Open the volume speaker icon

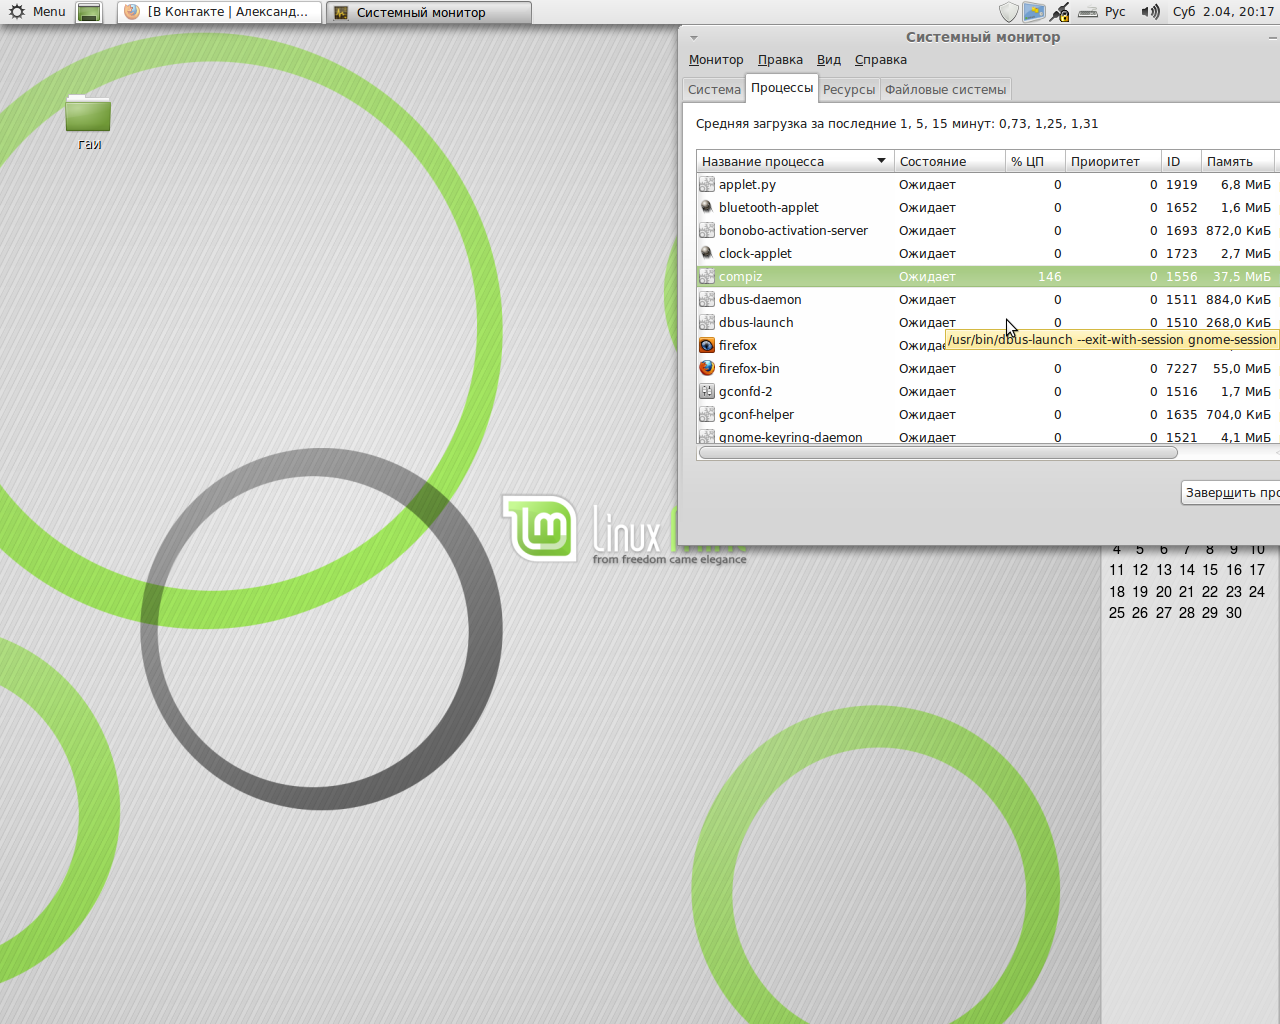click(x=1151, y=12)
